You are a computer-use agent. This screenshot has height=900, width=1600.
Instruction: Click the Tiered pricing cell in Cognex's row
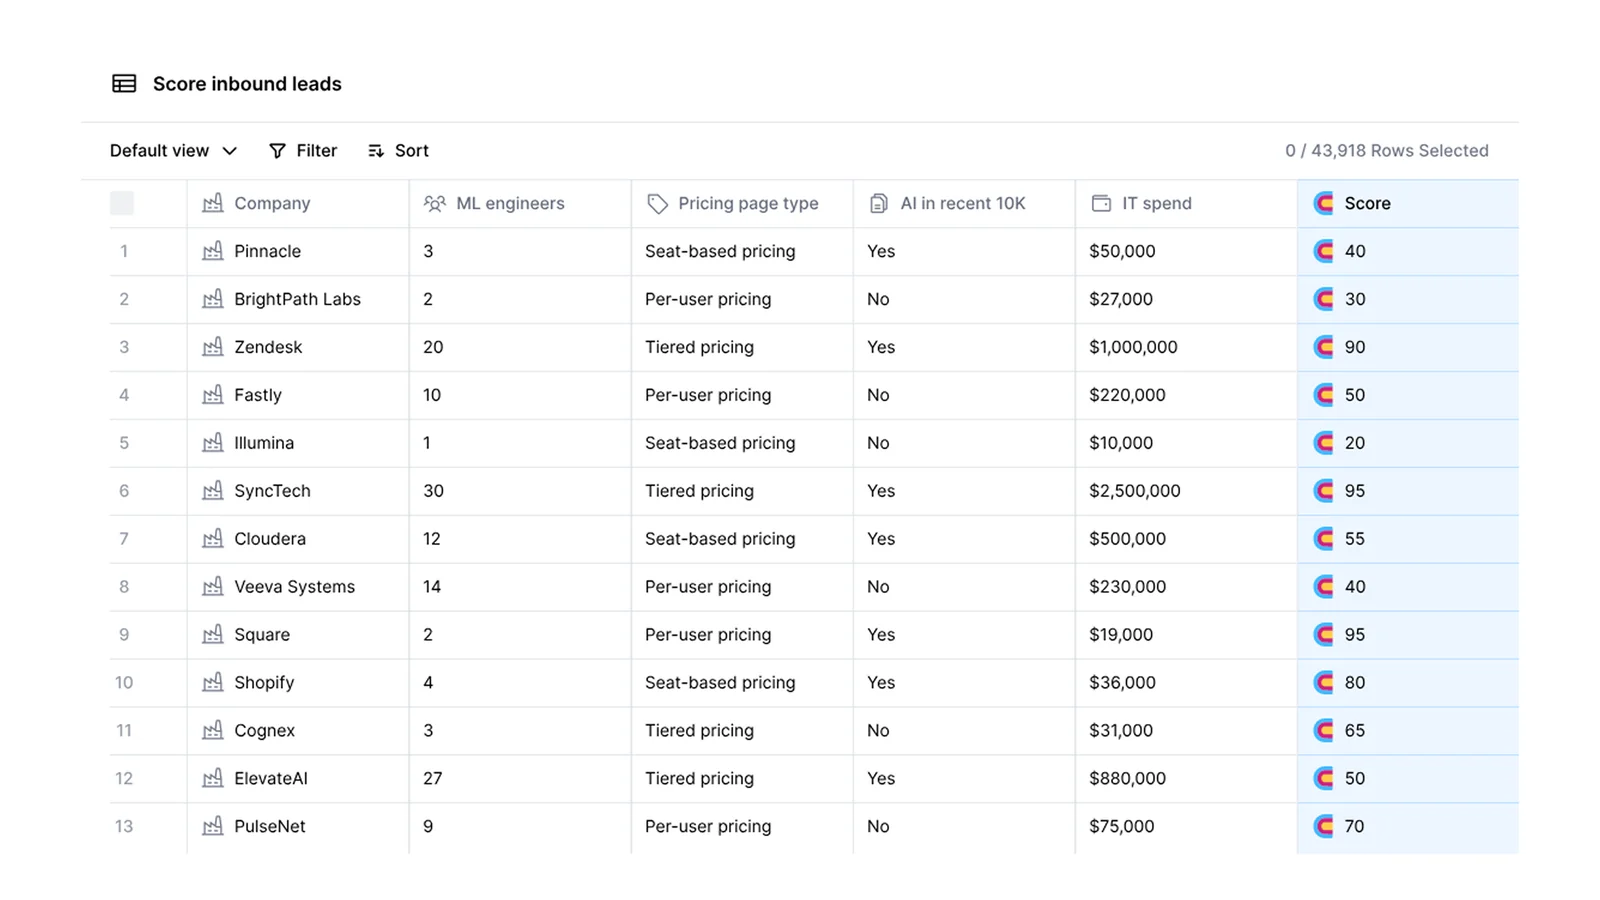pos(742,731)
